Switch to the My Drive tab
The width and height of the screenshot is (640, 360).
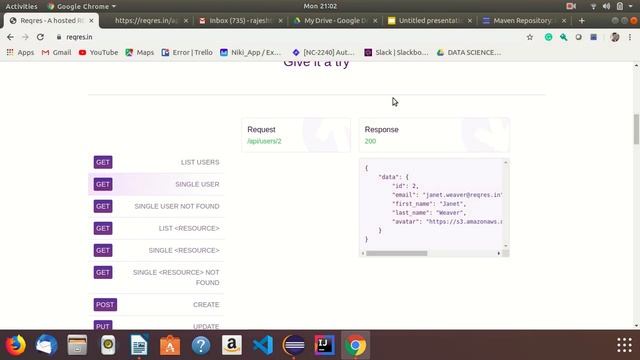click(335, 20)
